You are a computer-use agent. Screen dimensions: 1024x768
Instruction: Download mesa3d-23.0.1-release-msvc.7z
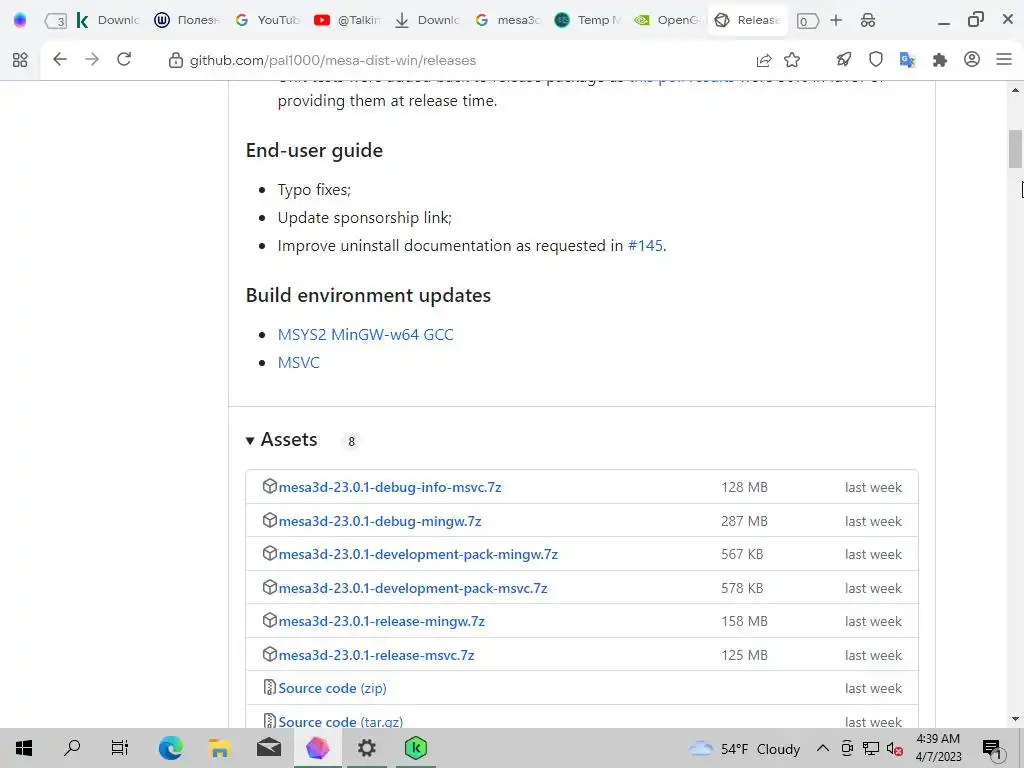(376, 655)
